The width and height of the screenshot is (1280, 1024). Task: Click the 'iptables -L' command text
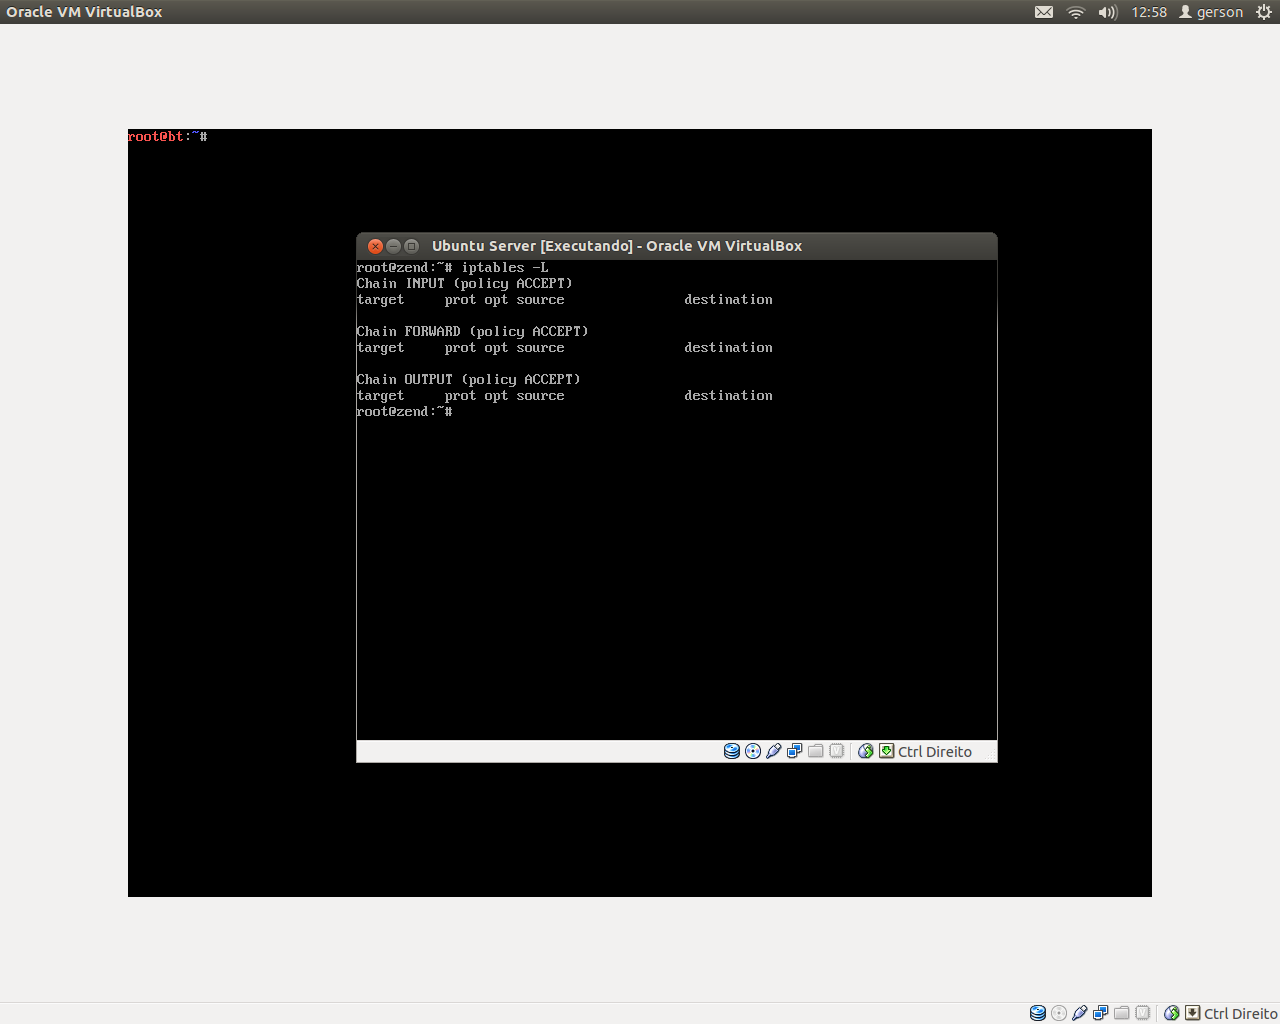[505, 268]
